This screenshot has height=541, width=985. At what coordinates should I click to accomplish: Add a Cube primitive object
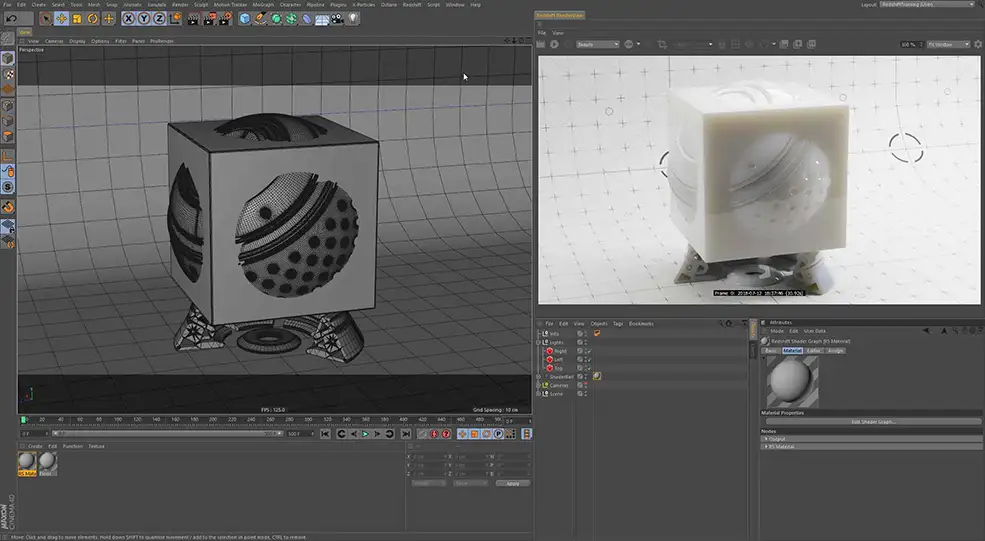pyautogui.click(x=245, y=19)
